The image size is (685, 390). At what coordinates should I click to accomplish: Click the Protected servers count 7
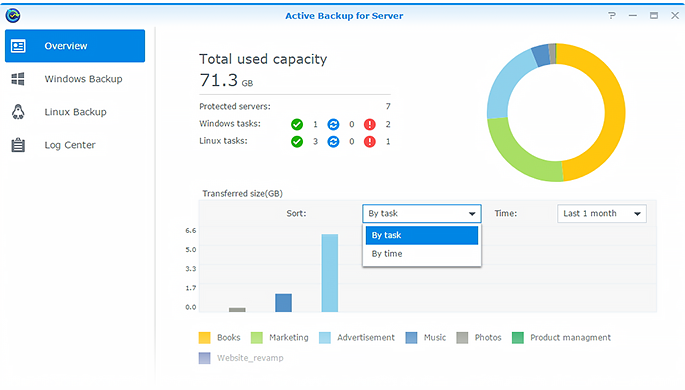[388, 107]
